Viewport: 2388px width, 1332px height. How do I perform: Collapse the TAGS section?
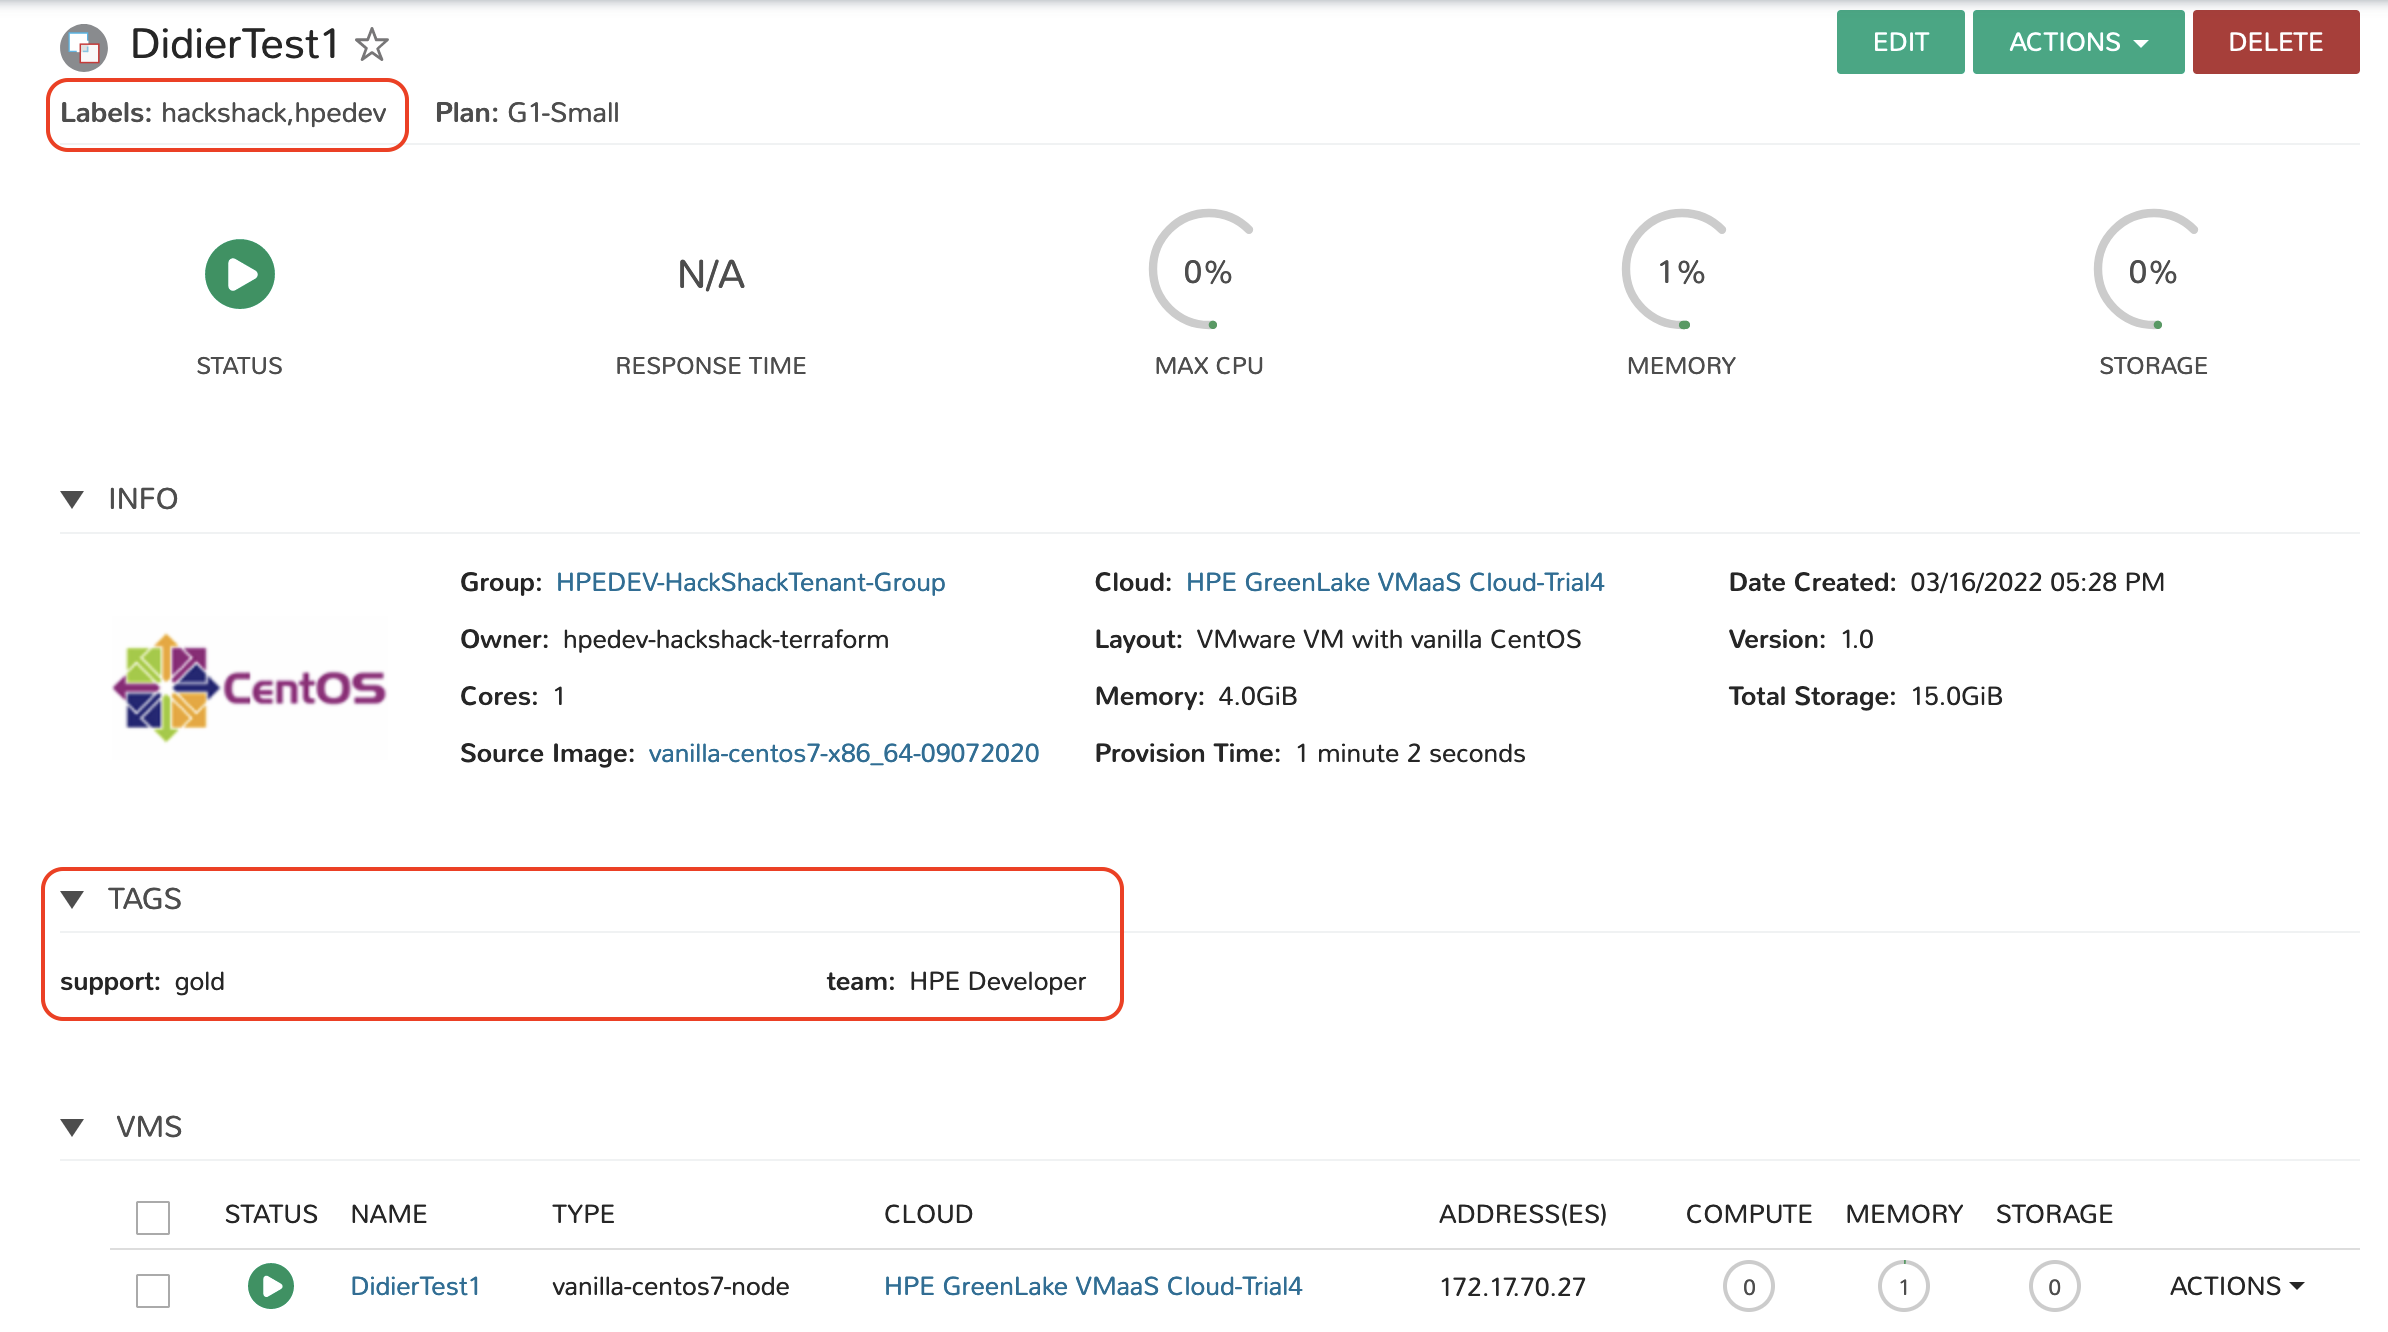tap(72, 899)
